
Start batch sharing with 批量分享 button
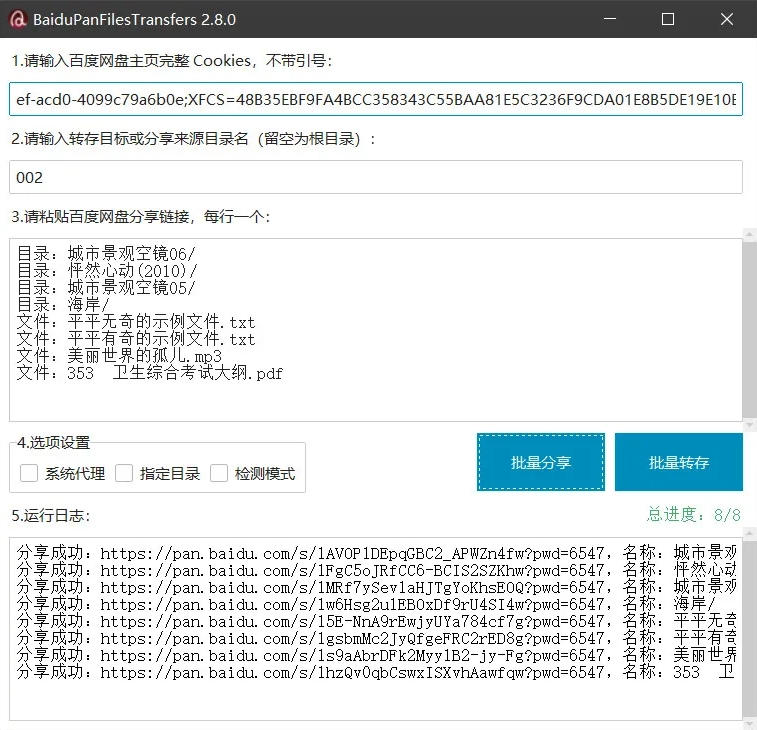541,462
